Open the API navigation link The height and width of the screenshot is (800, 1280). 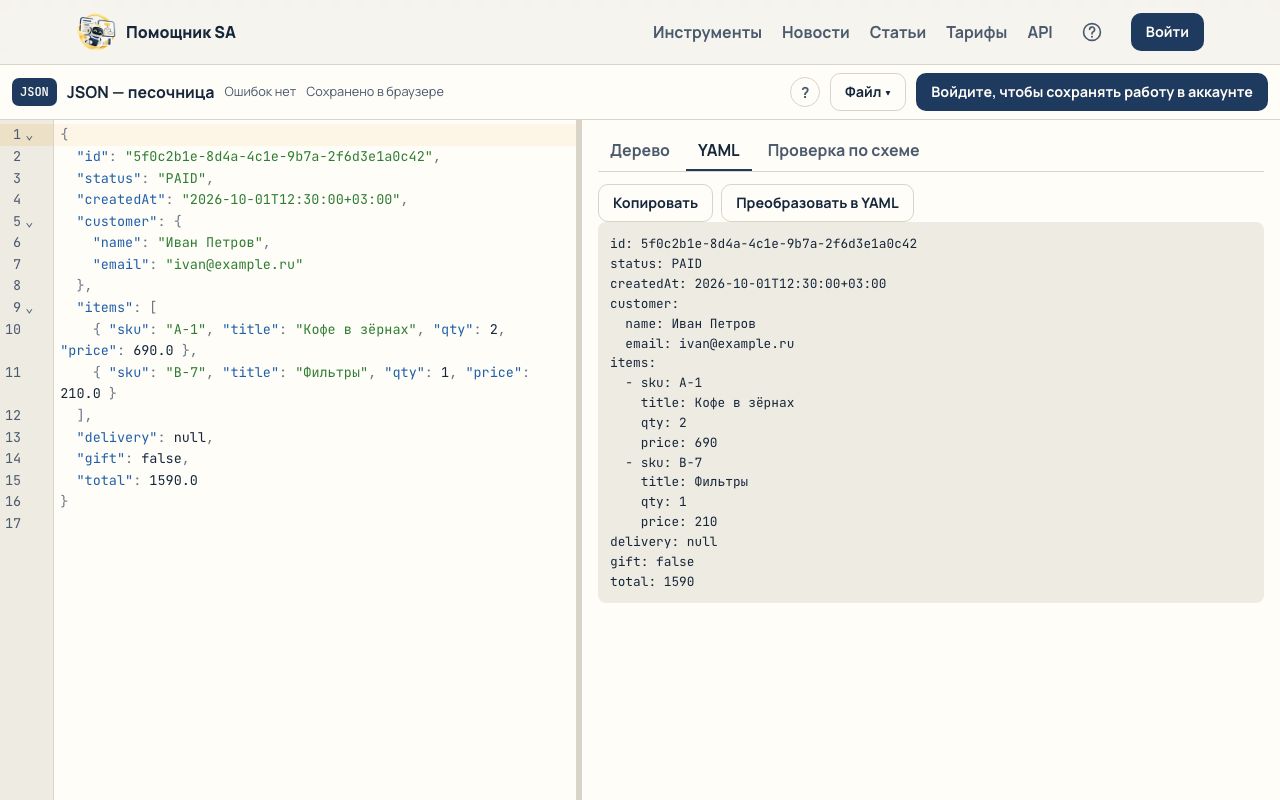[x=1040, y=32]
